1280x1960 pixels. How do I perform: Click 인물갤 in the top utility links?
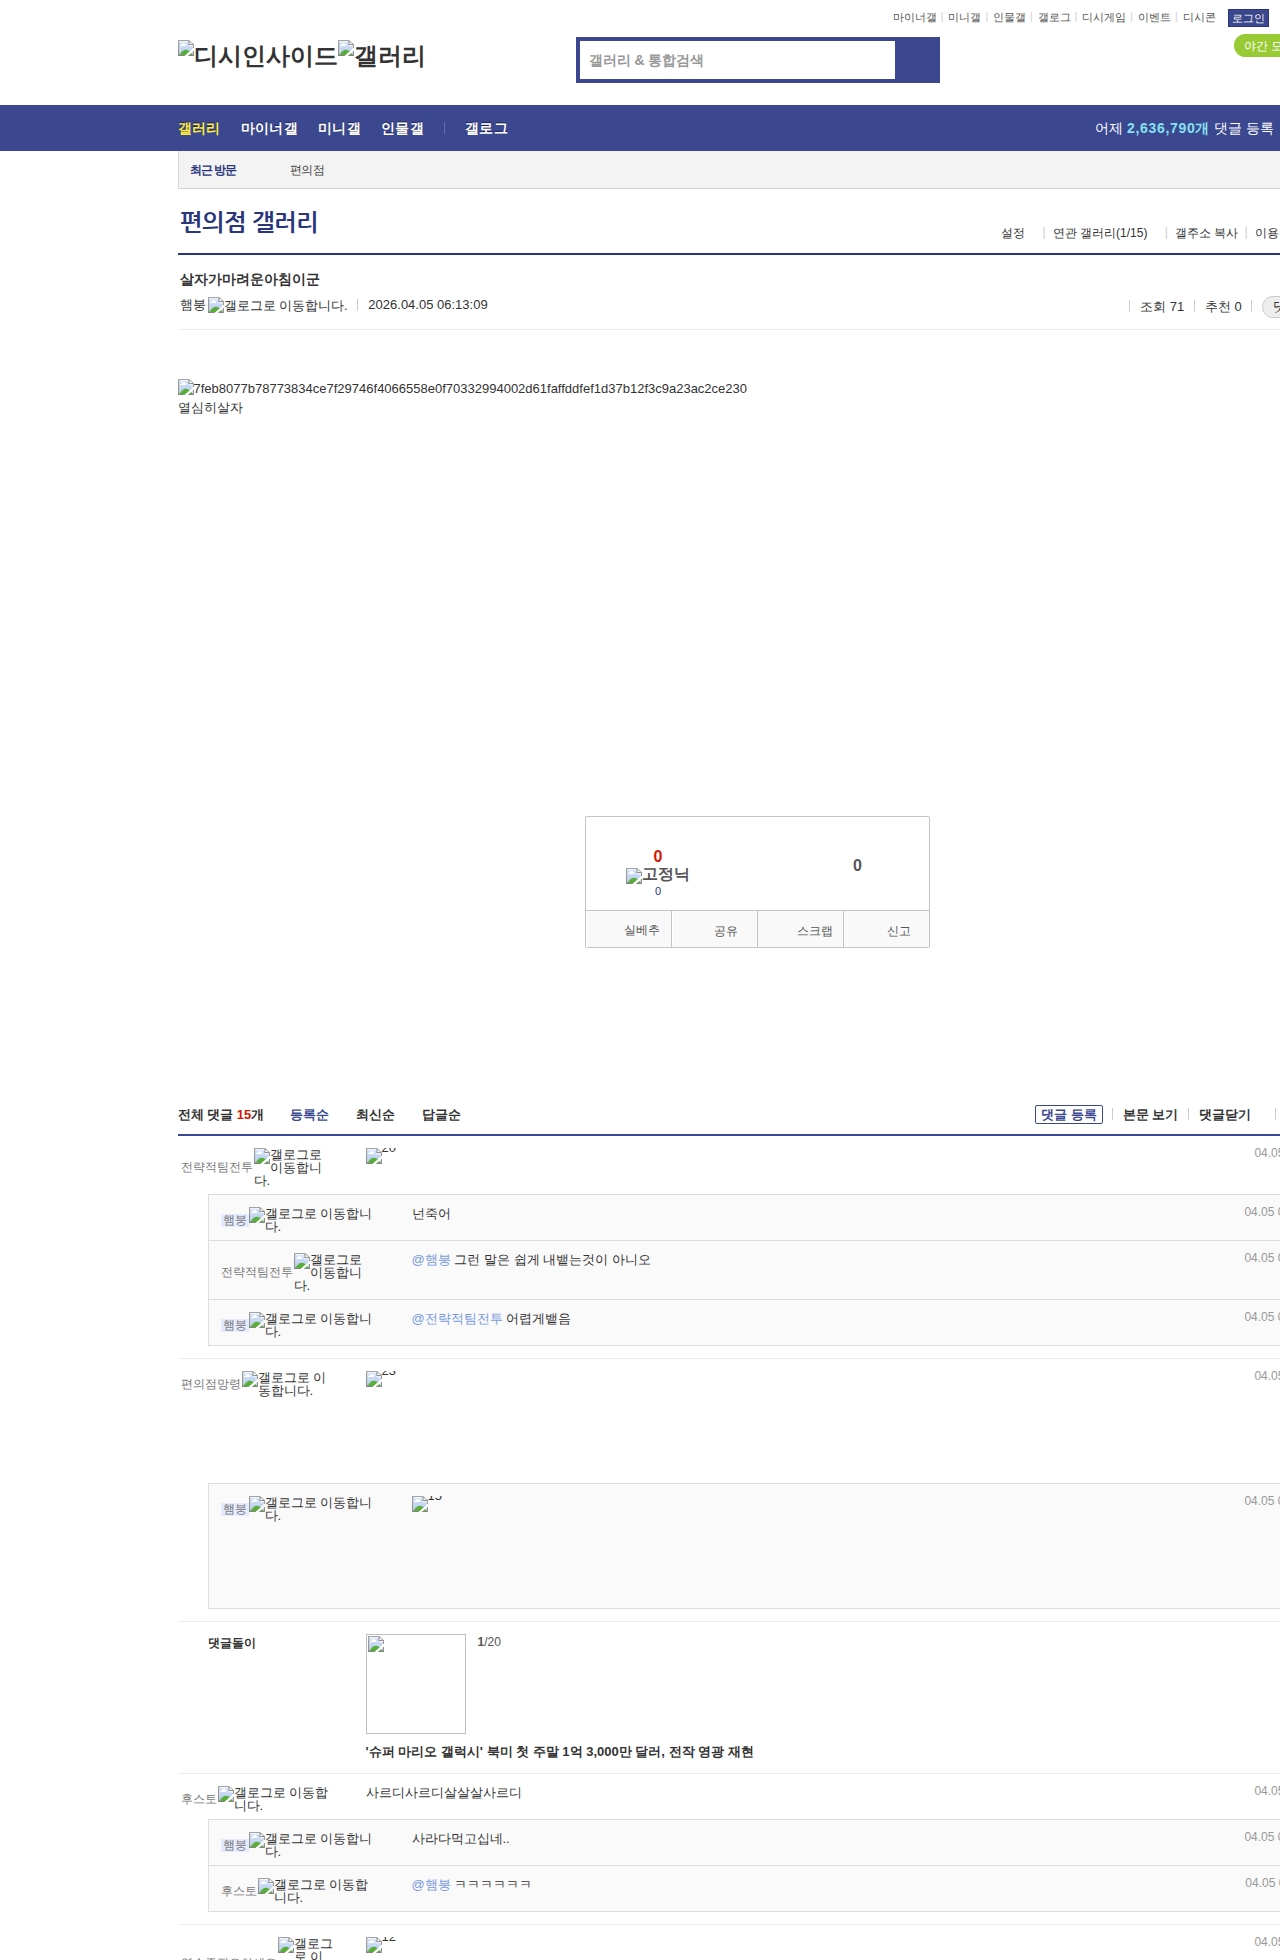[x=1009, y=18]
